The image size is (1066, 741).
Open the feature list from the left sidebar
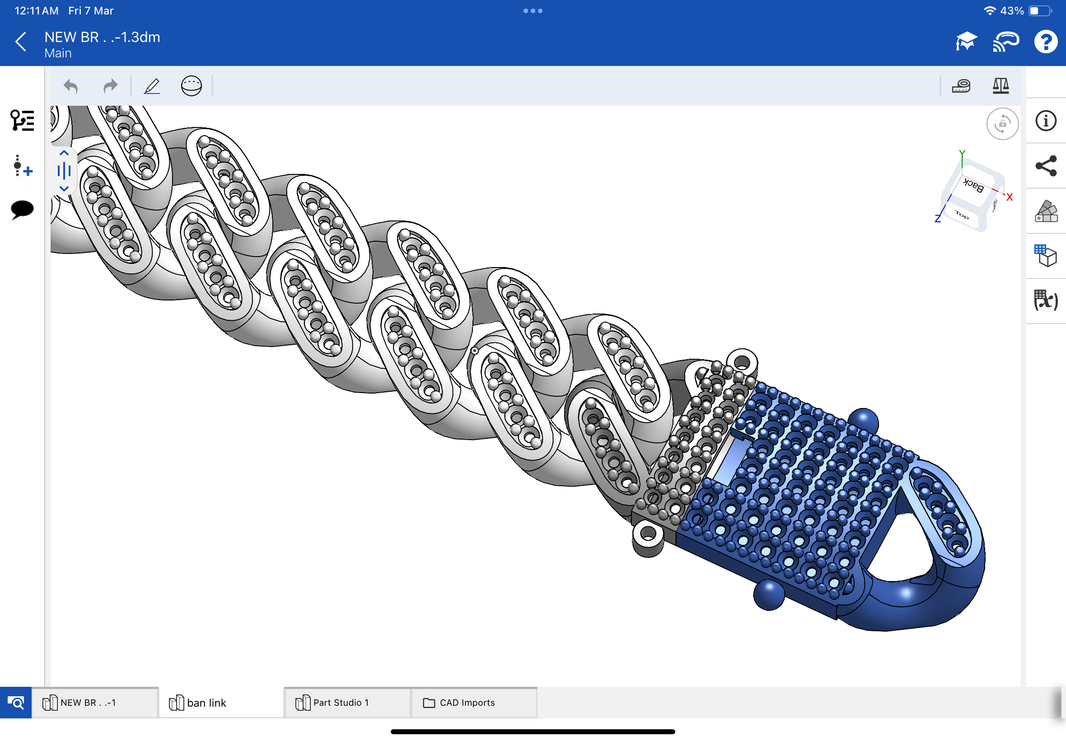pyautogui.click(x=22, y=120)
